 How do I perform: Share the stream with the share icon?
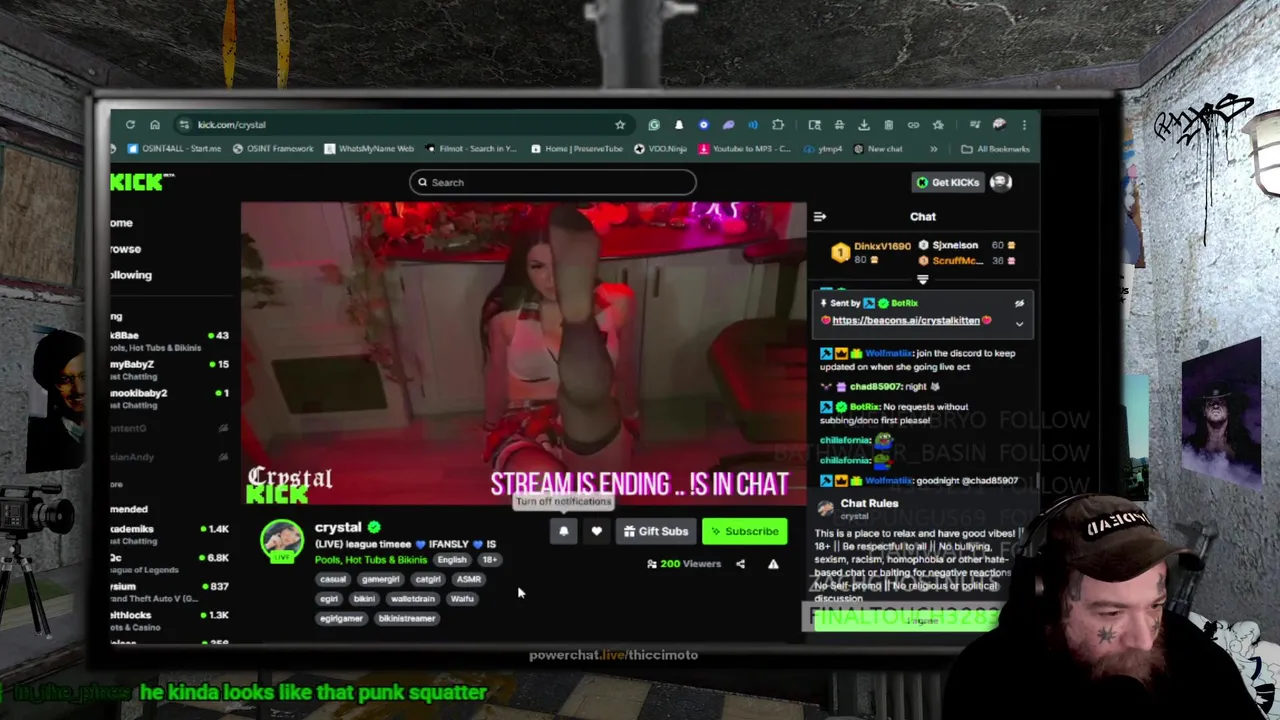pyautogui.click(x=740, y=564)
